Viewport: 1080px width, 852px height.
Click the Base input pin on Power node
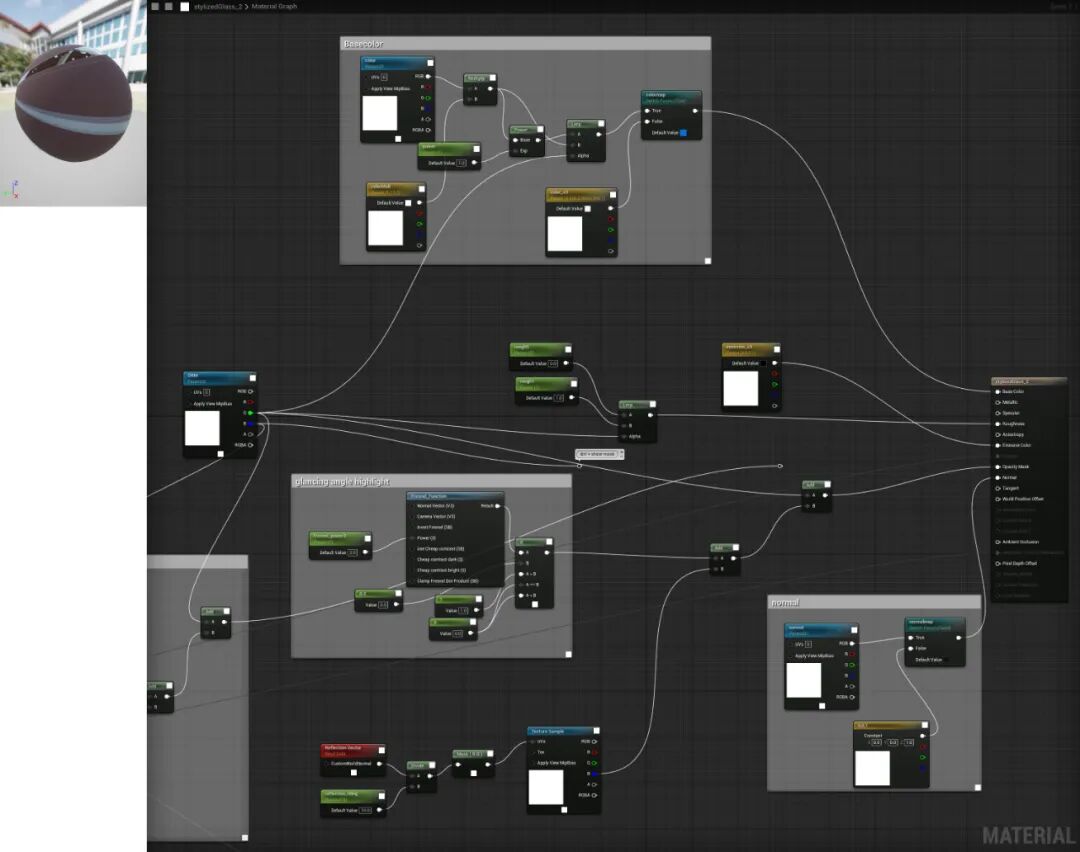[x=515, y=140]
